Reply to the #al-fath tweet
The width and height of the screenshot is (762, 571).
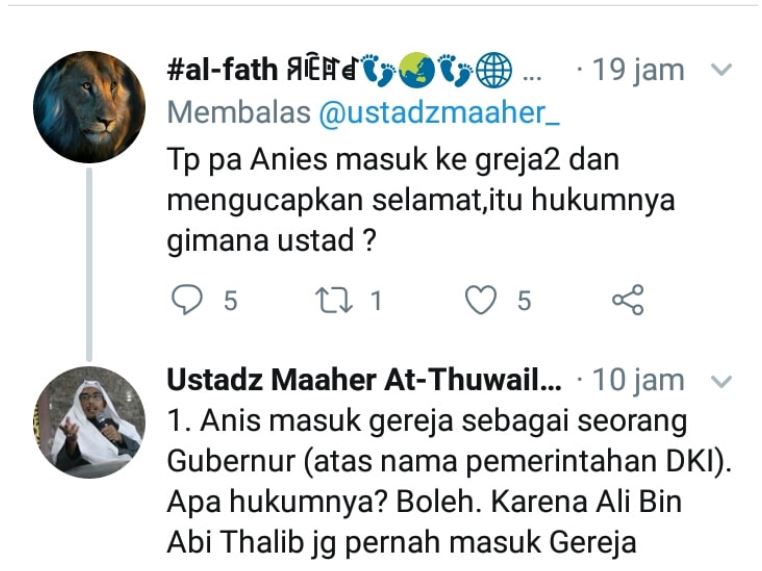pos(187,299)
